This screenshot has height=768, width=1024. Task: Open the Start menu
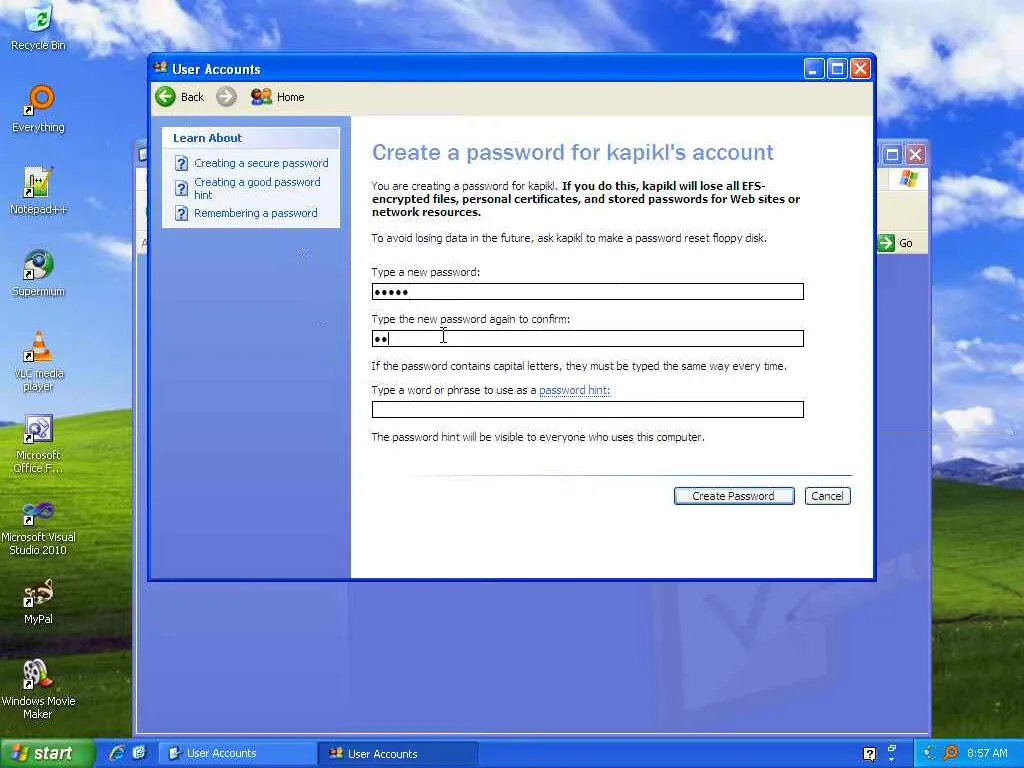pyautogui.click(x=46, y=753)
